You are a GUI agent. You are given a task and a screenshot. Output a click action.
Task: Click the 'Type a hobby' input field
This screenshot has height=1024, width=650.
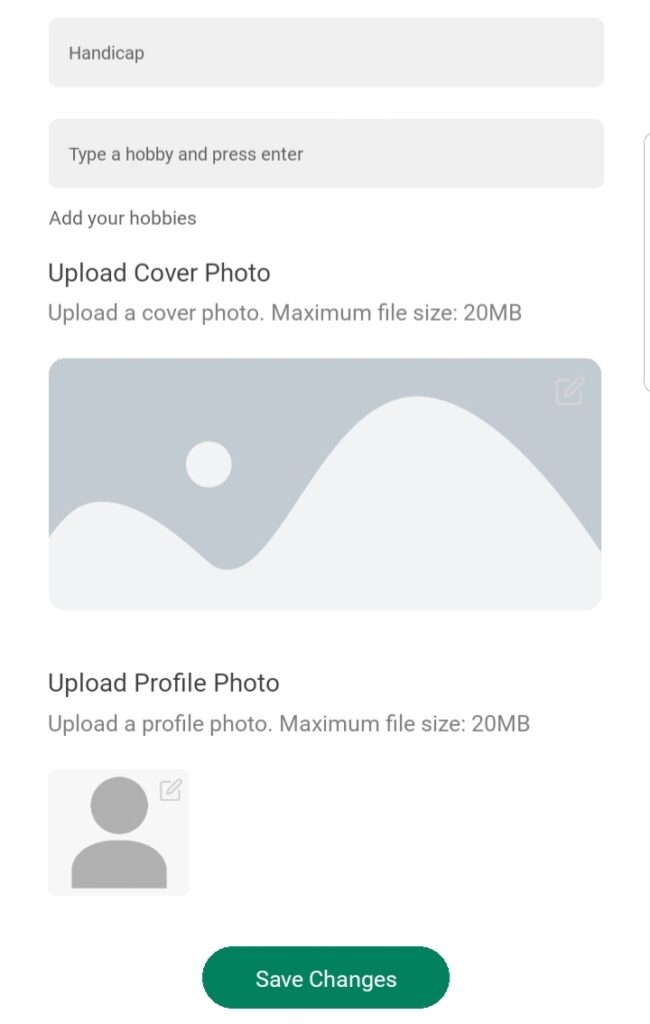click(x=326, y=154)
